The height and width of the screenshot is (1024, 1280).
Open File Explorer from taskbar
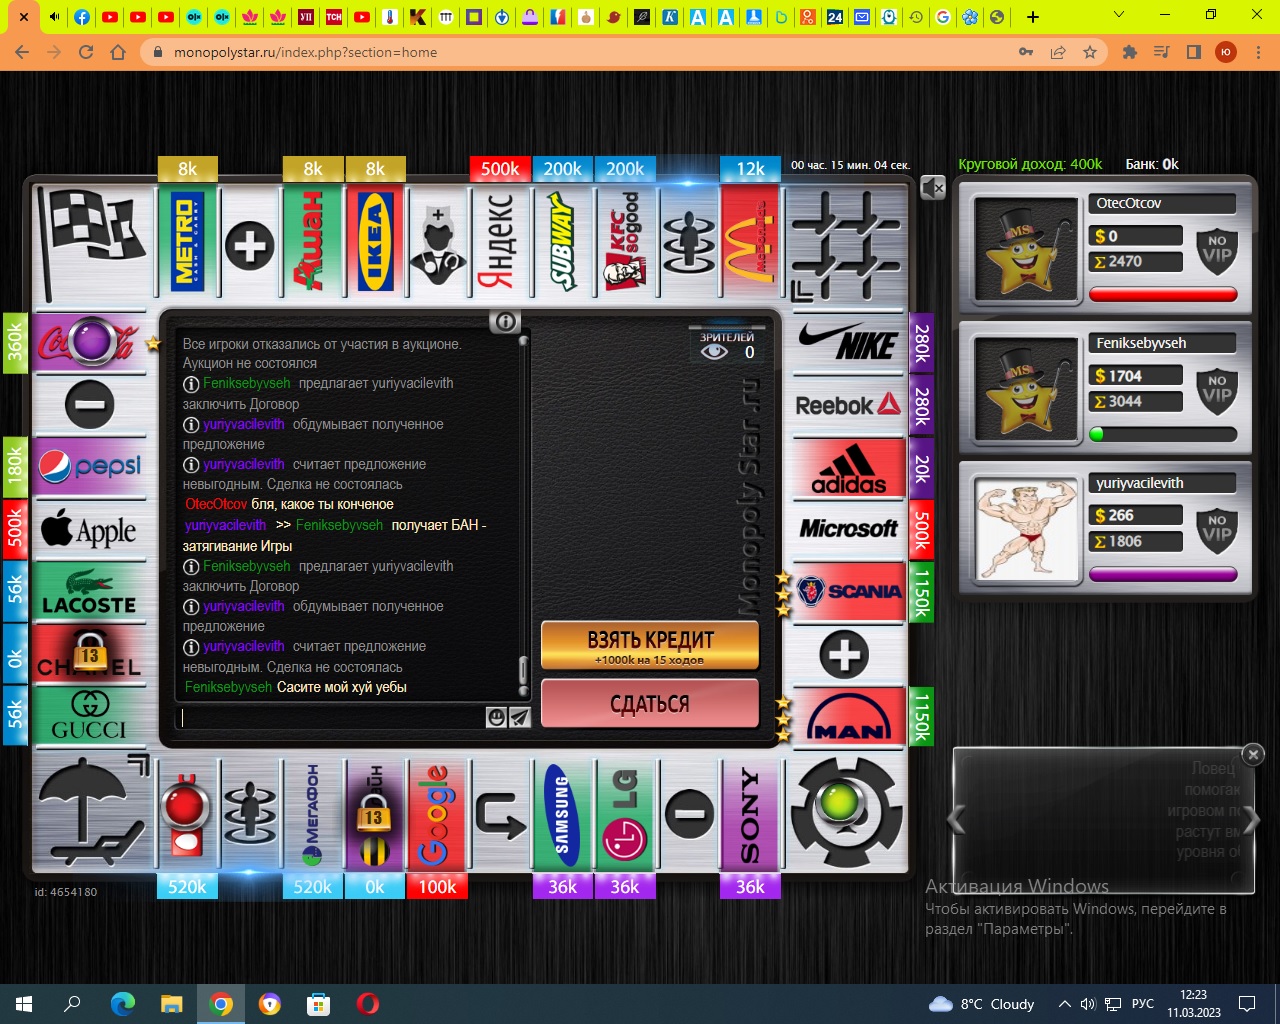[172, 1003]
